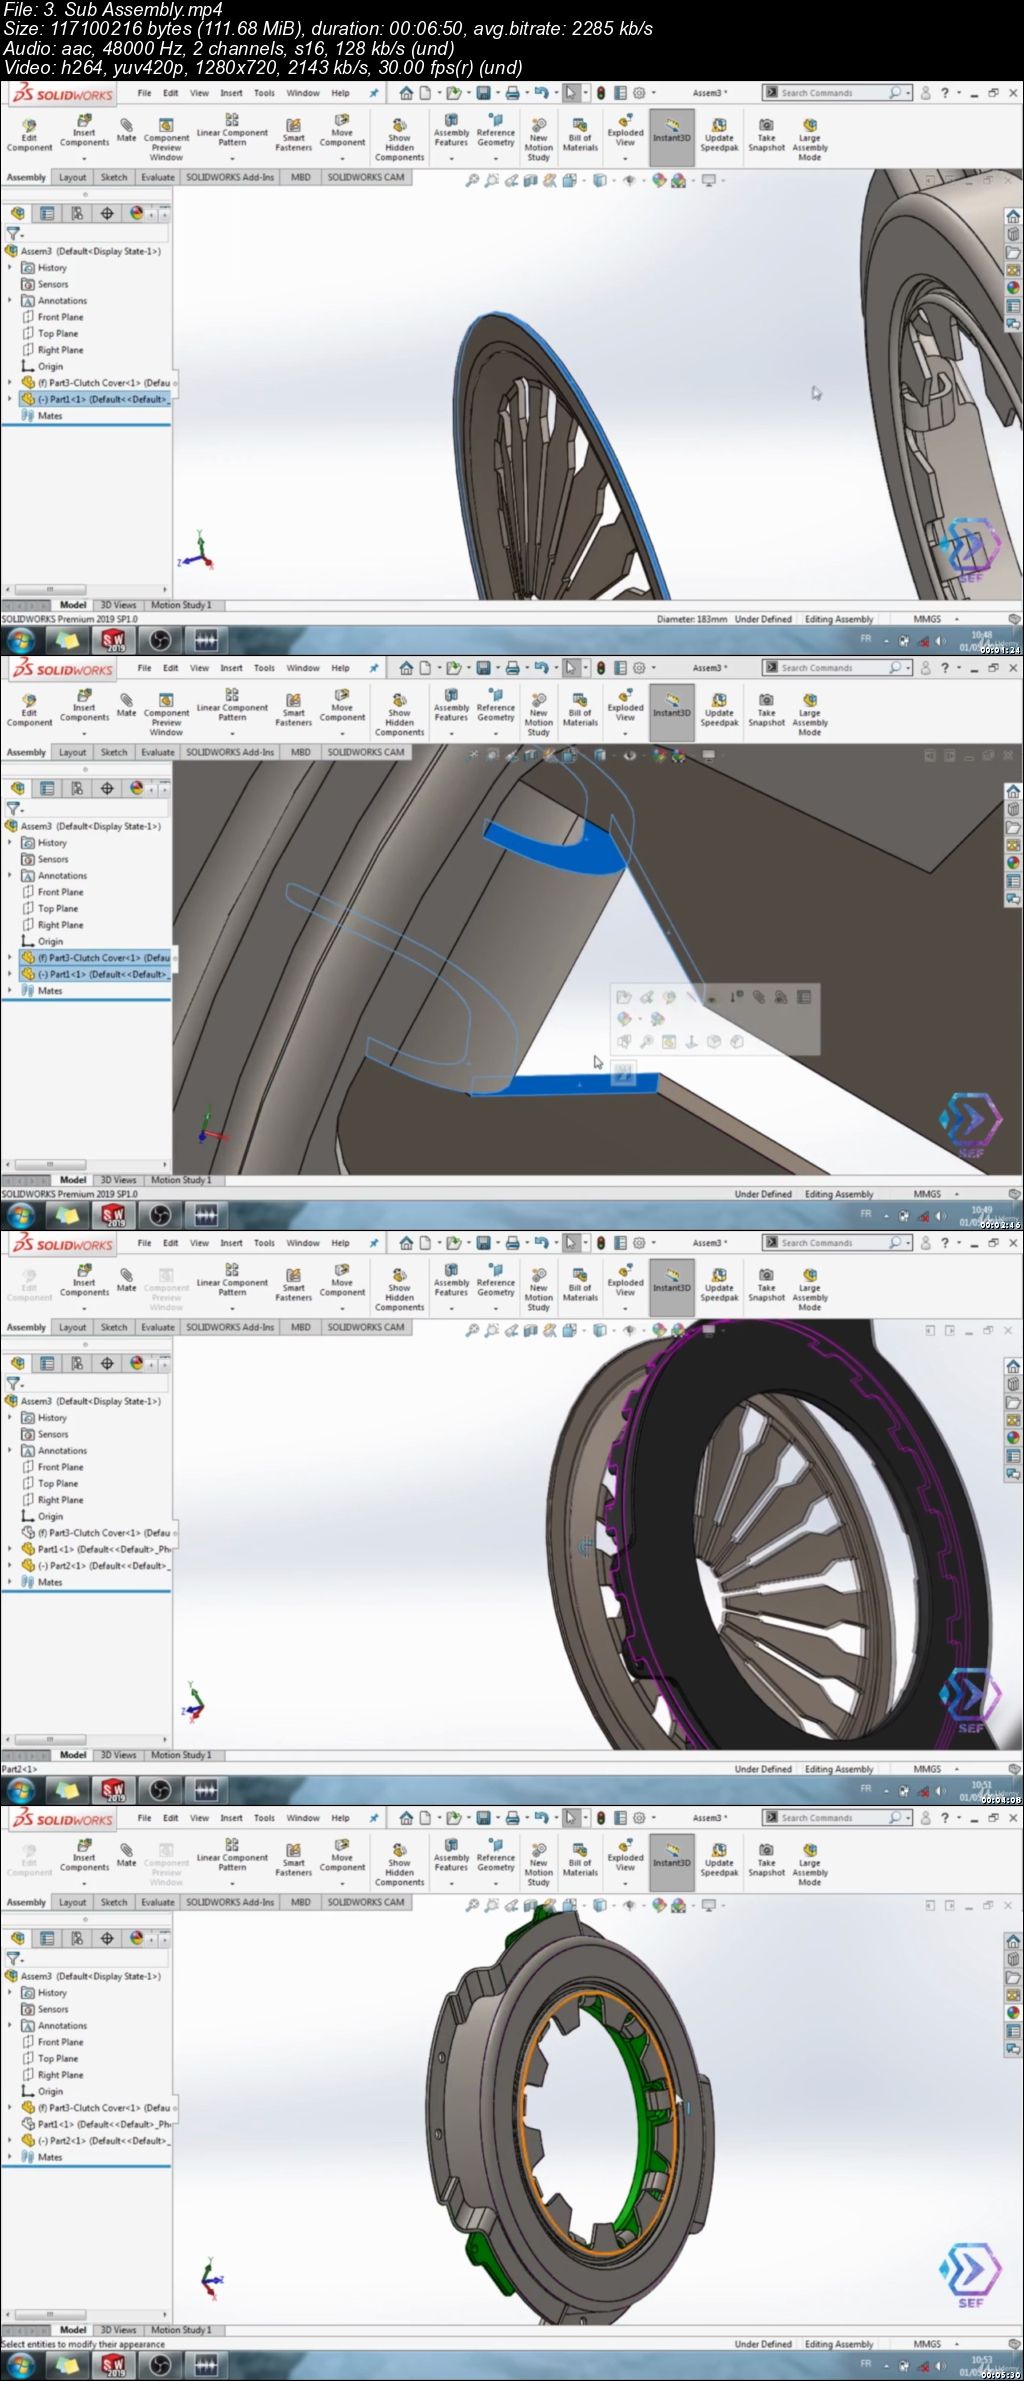Select Part3-Clutch Cover<1> in second frame tree
1024x2381 pixels.
(97, 958)
